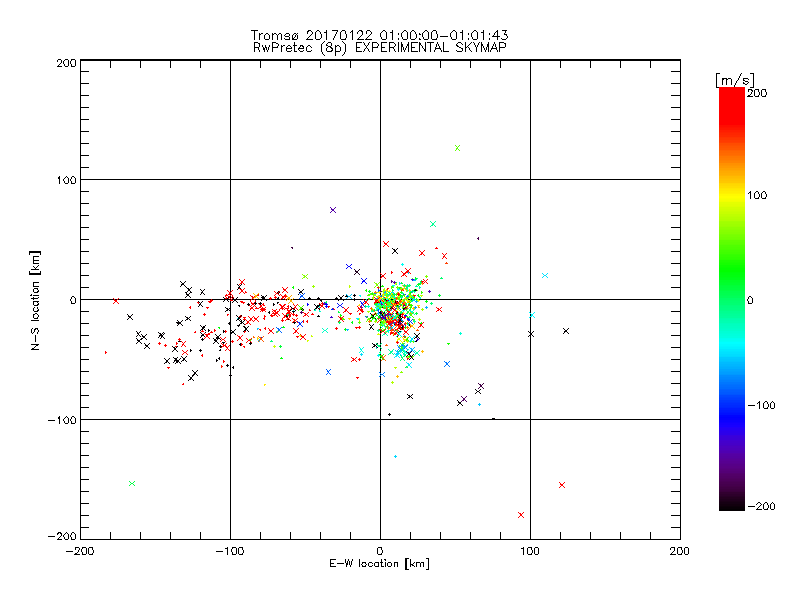Select the 'RwPretec (8p) EXPERIMENTAL SKYMAP' subtitle

pos(379,48)
